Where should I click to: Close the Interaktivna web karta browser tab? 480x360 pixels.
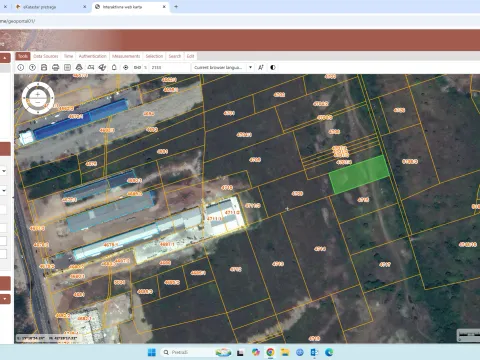[x=164, y=7]
